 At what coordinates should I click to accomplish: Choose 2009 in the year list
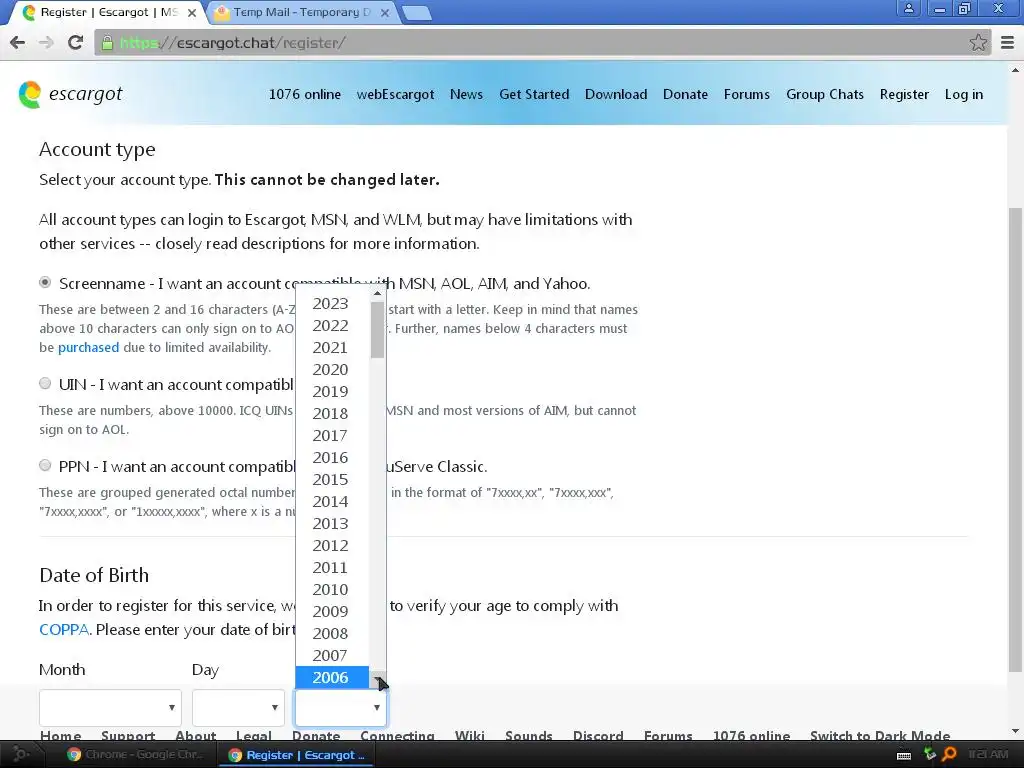(332, 612)
